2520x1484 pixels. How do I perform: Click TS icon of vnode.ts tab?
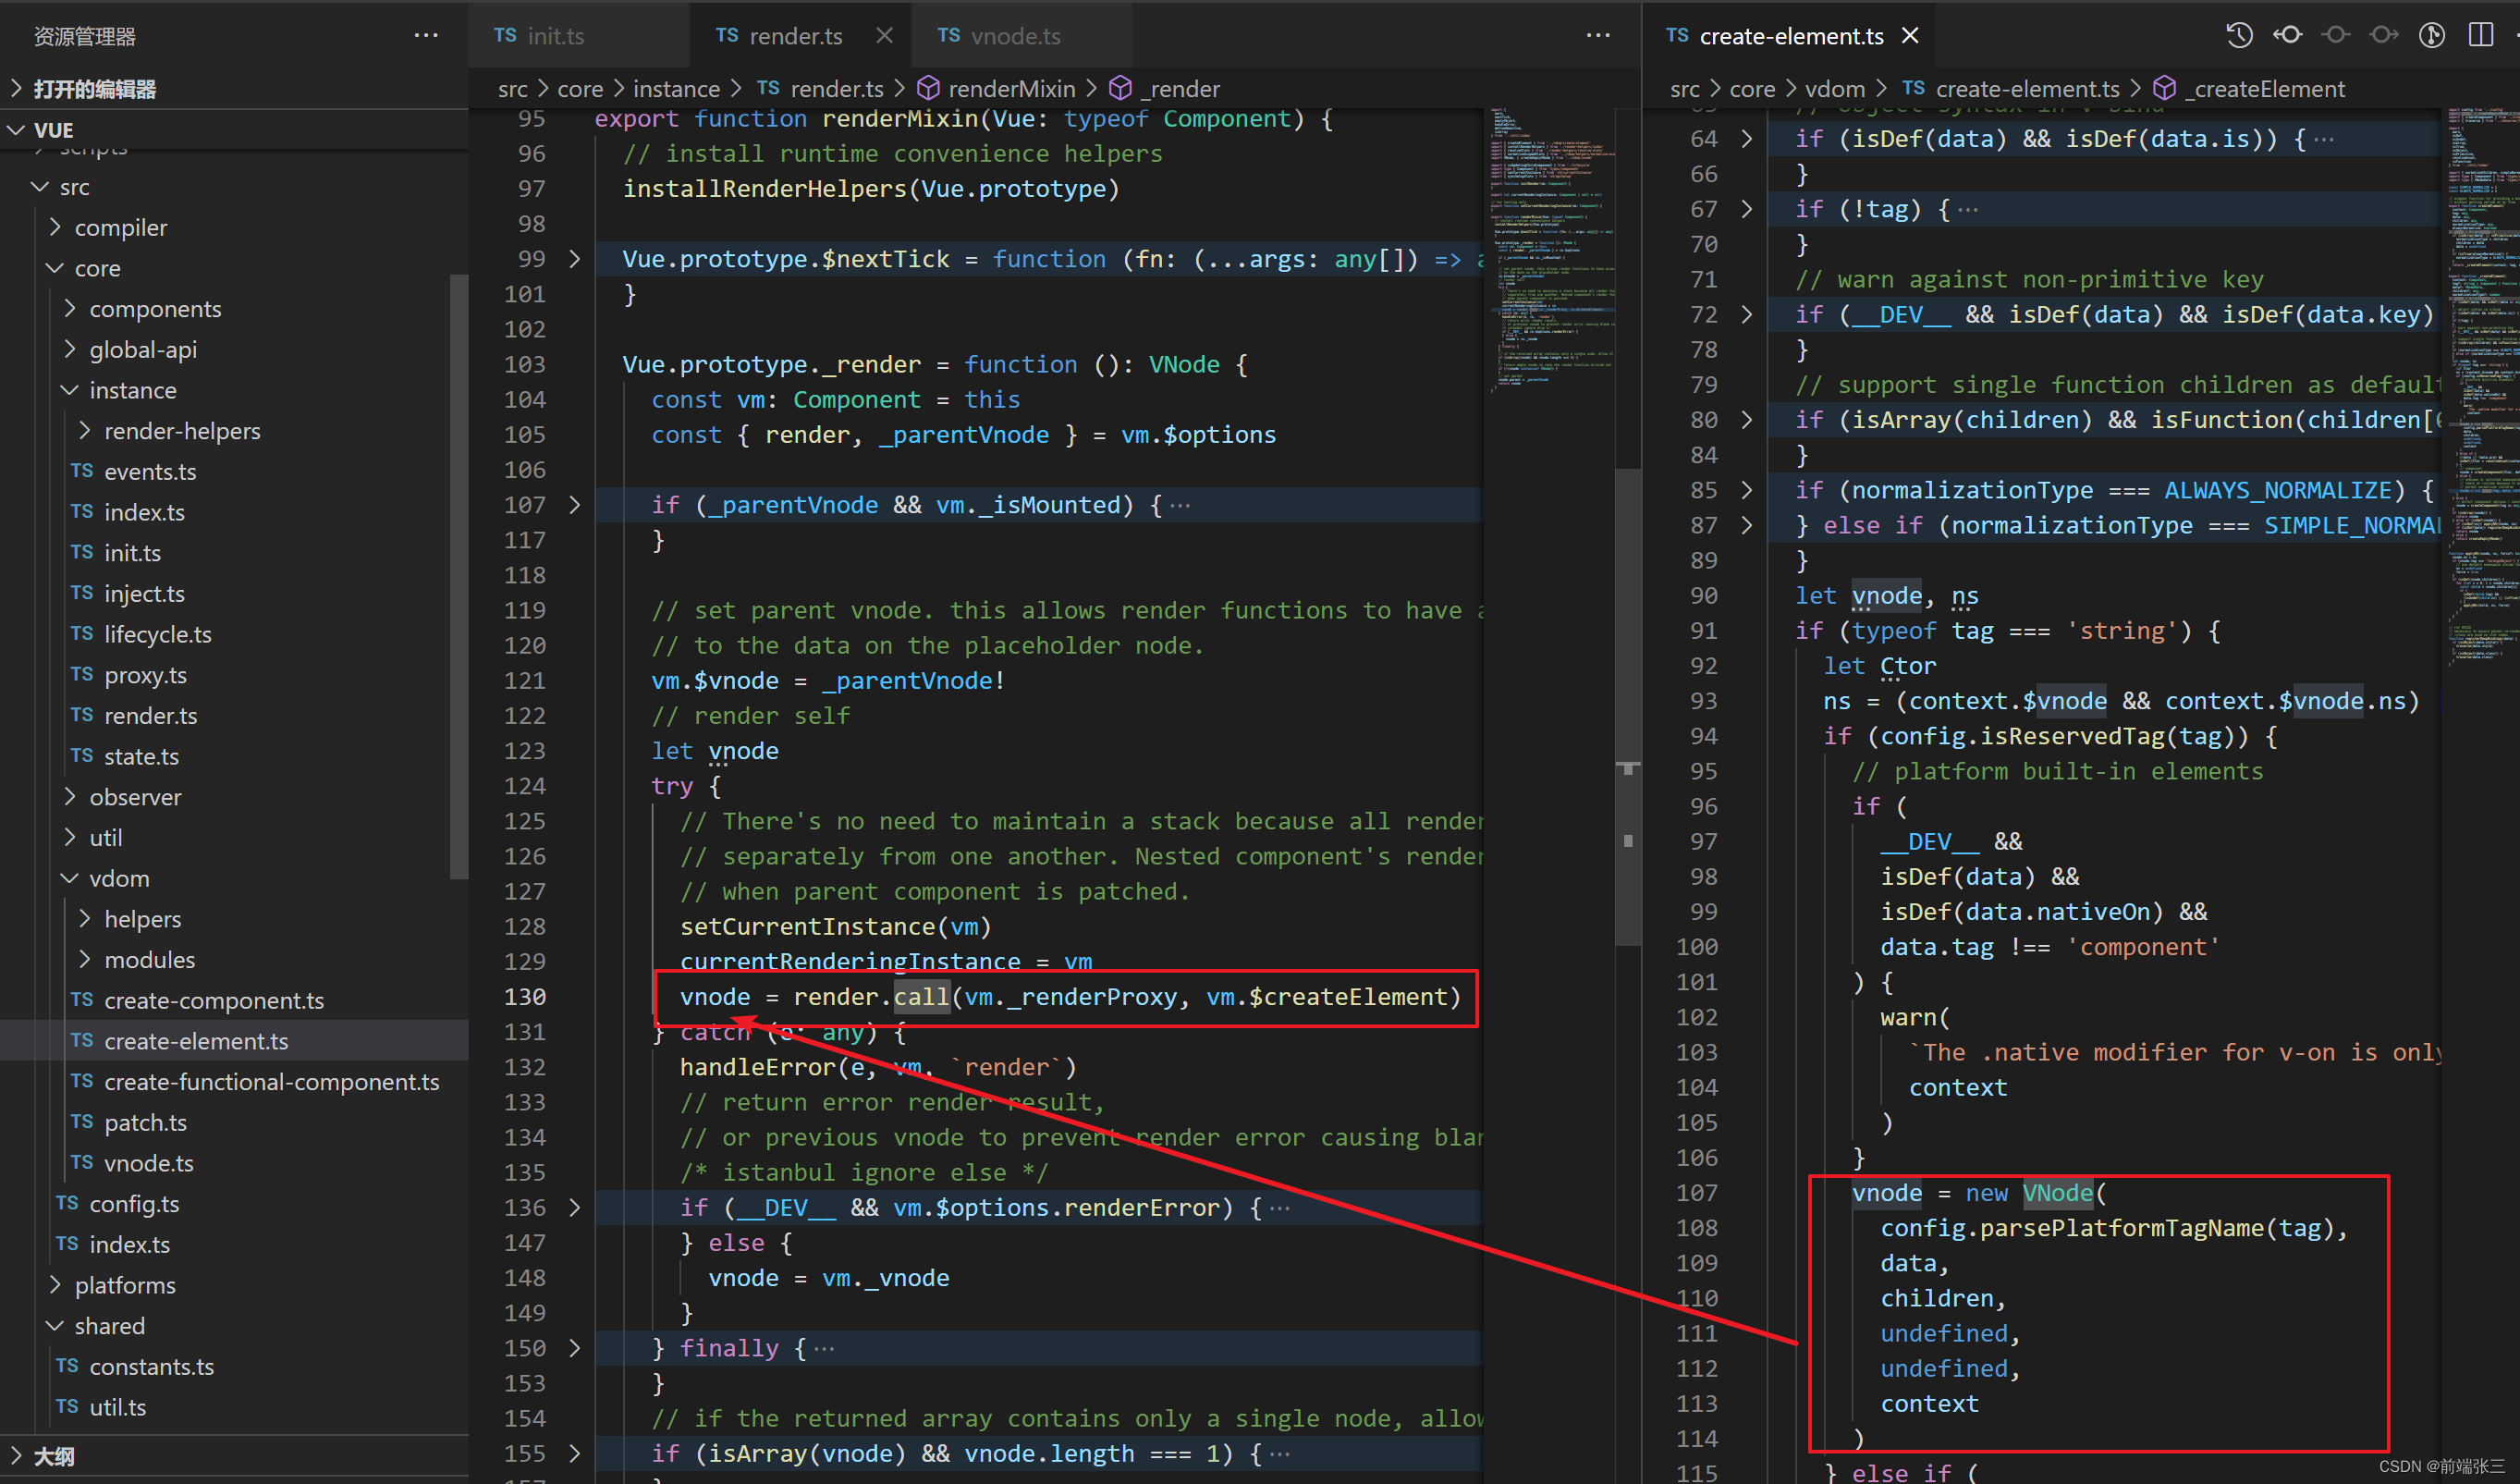(x=949, y=35)
